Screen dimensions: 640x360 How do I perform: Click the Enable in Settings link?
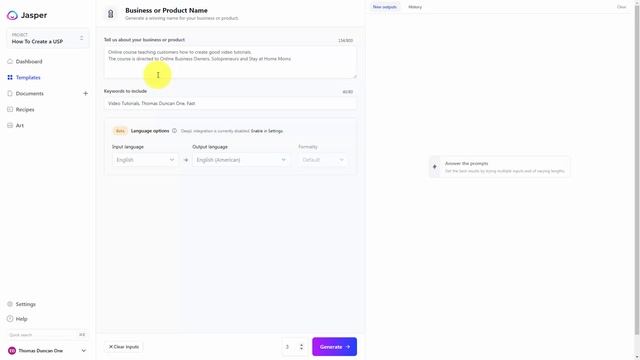pos(267,131)
